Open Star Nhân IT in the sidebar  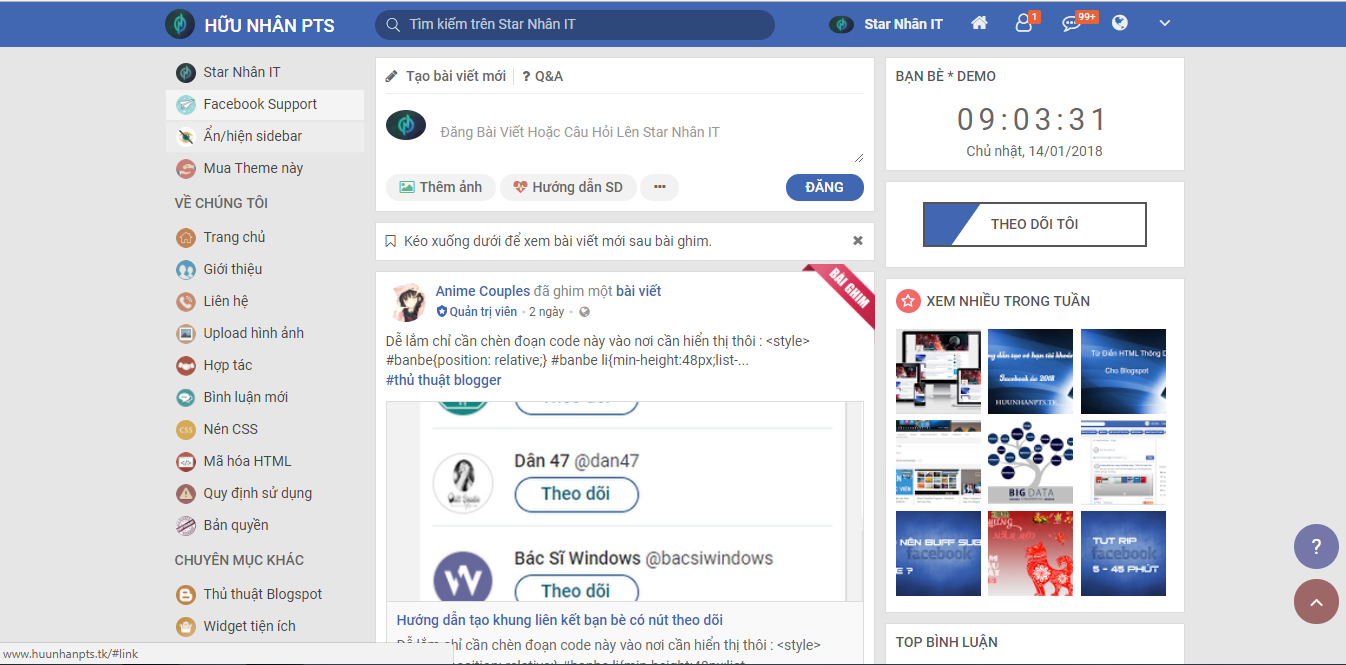(265, 72)
